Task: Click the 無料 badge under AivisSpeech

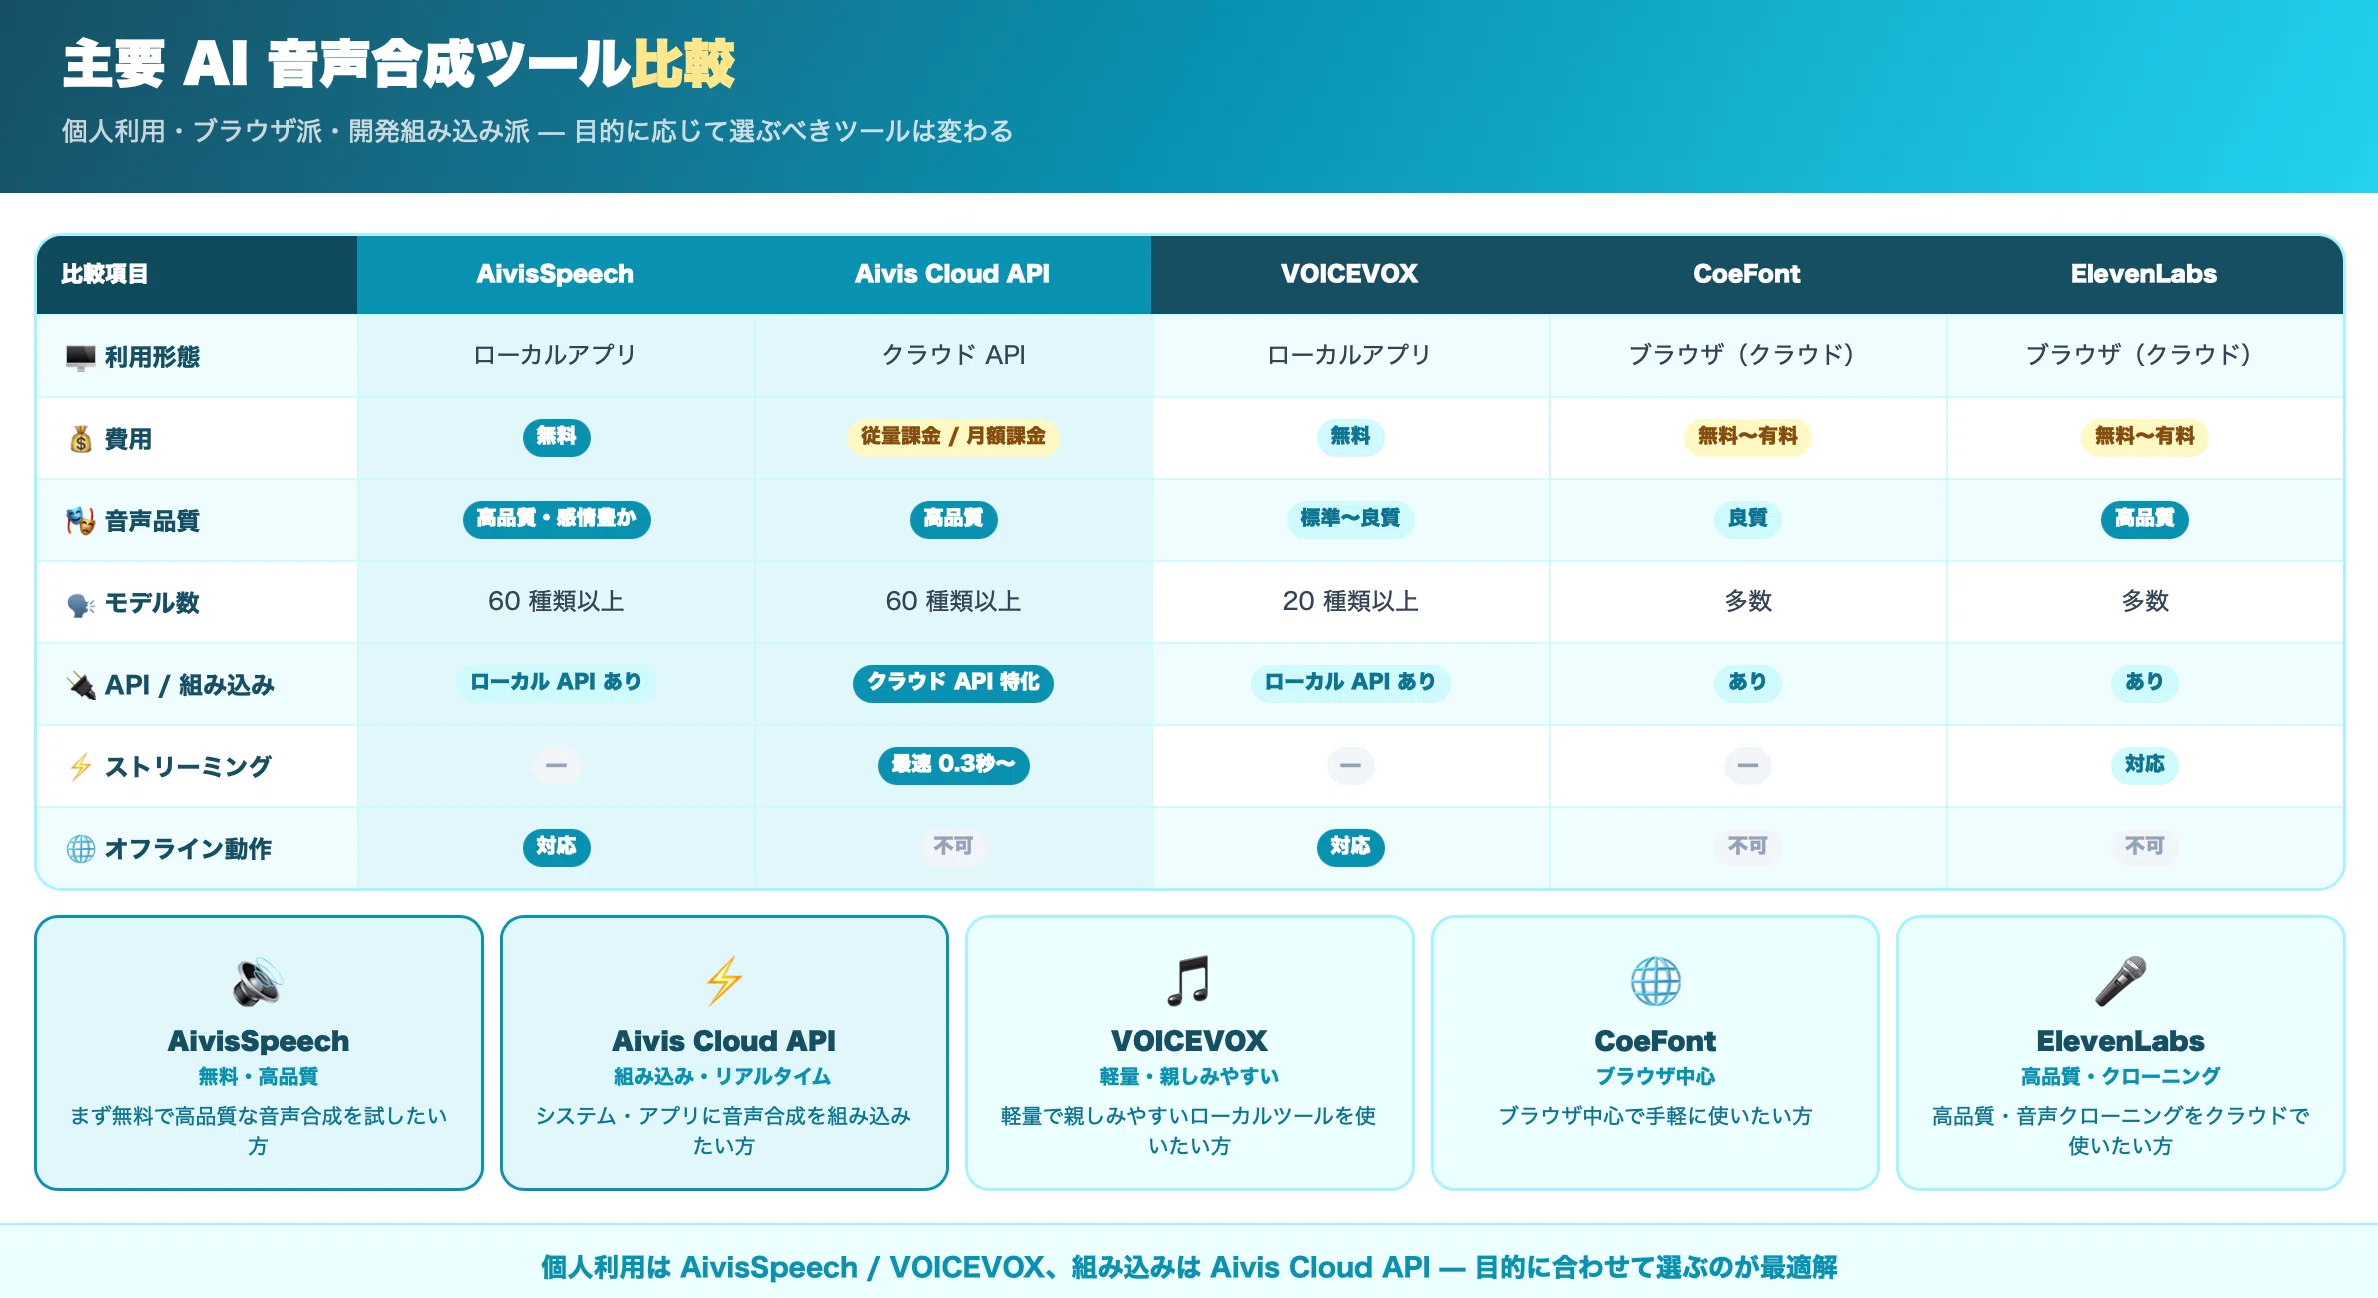Action: point(556,437)
